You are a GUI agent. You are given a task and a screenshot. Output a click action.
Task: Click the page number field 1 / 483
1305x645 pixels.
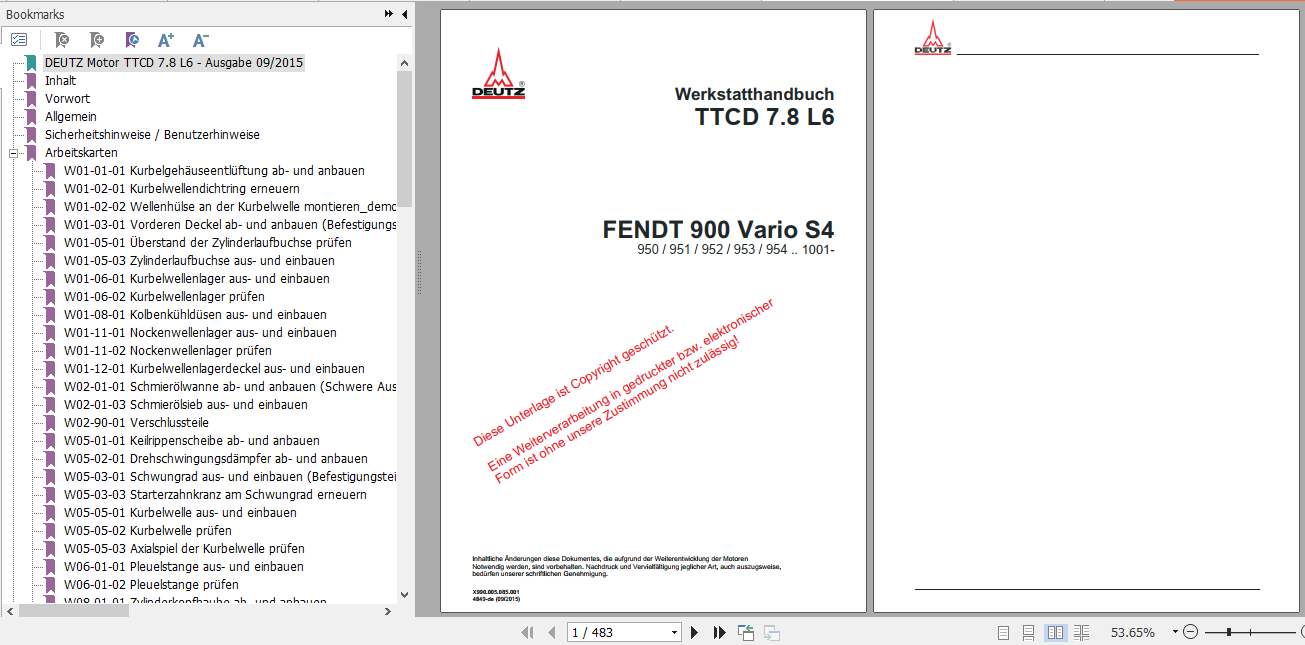coord(618,632)
